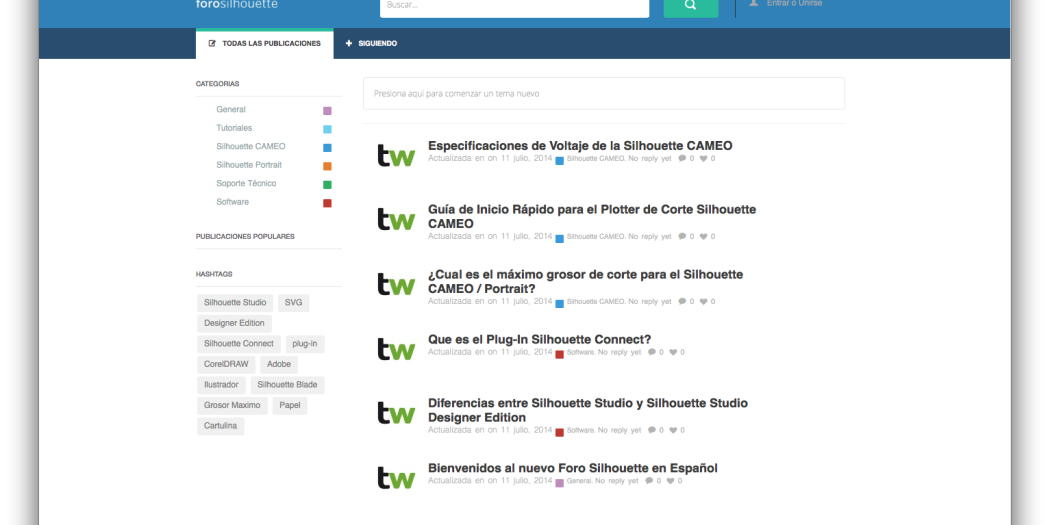
Task: Select the Cartulina hashtag
Action: point(221,426)
